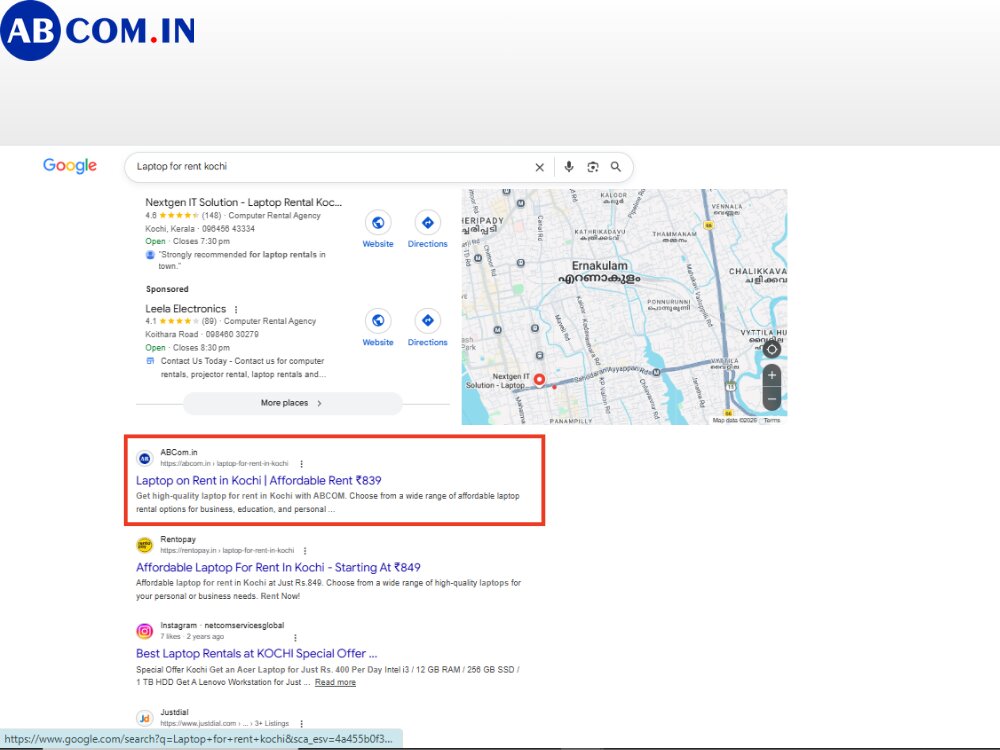The height and width of the screenshot is (750, 1000).
Task: Get Directions icon for Leela Electronics
Action: [x=428, y=321]
